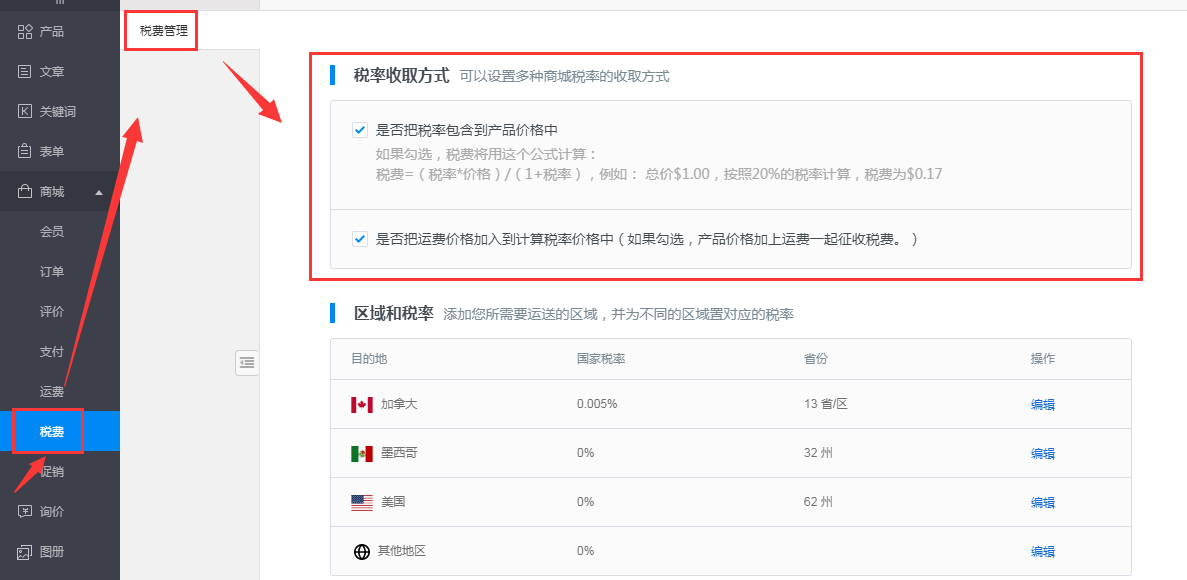
Task: Click the Canada flag icon
Action: [362, 405]
